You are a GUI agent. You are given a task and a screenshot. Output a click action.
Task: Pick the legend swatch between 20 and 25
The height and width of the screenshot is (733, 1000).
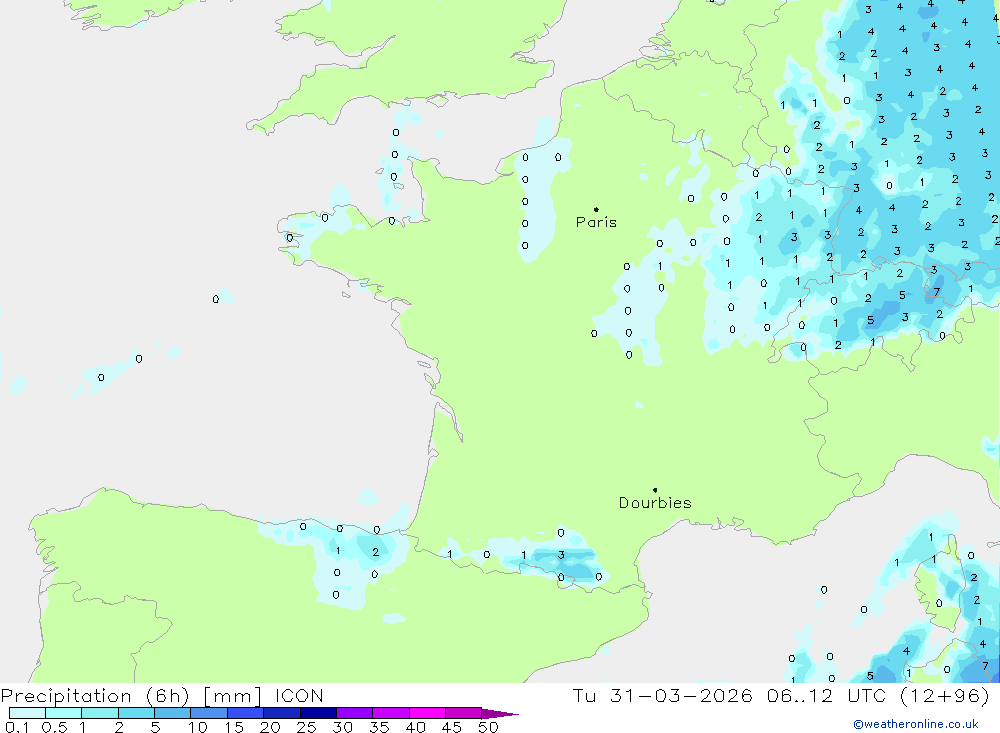click(x=282, y=713)
